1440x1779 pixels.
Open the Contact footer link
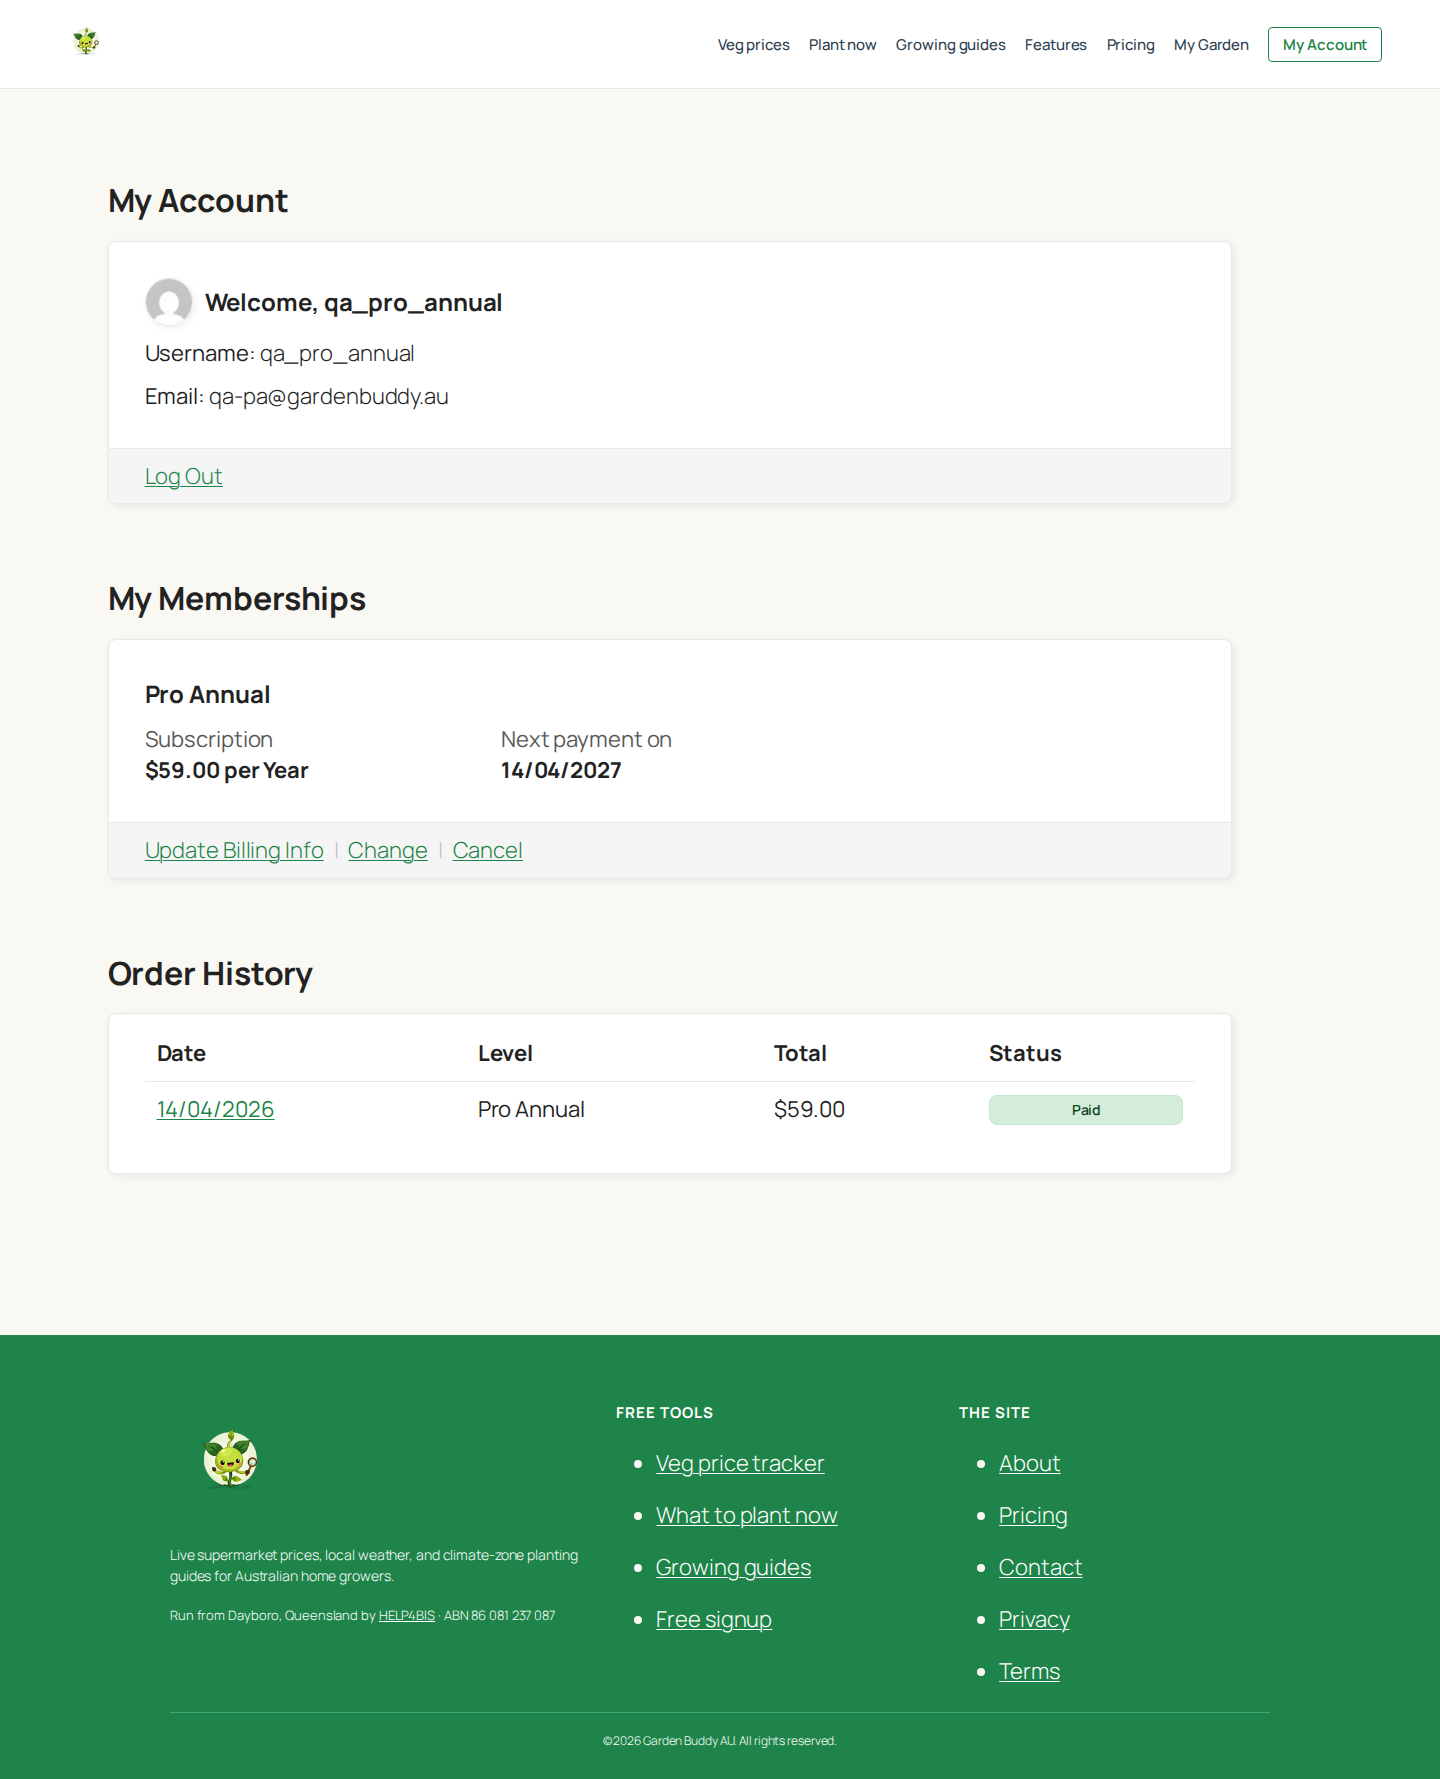click(1040, 1567)
